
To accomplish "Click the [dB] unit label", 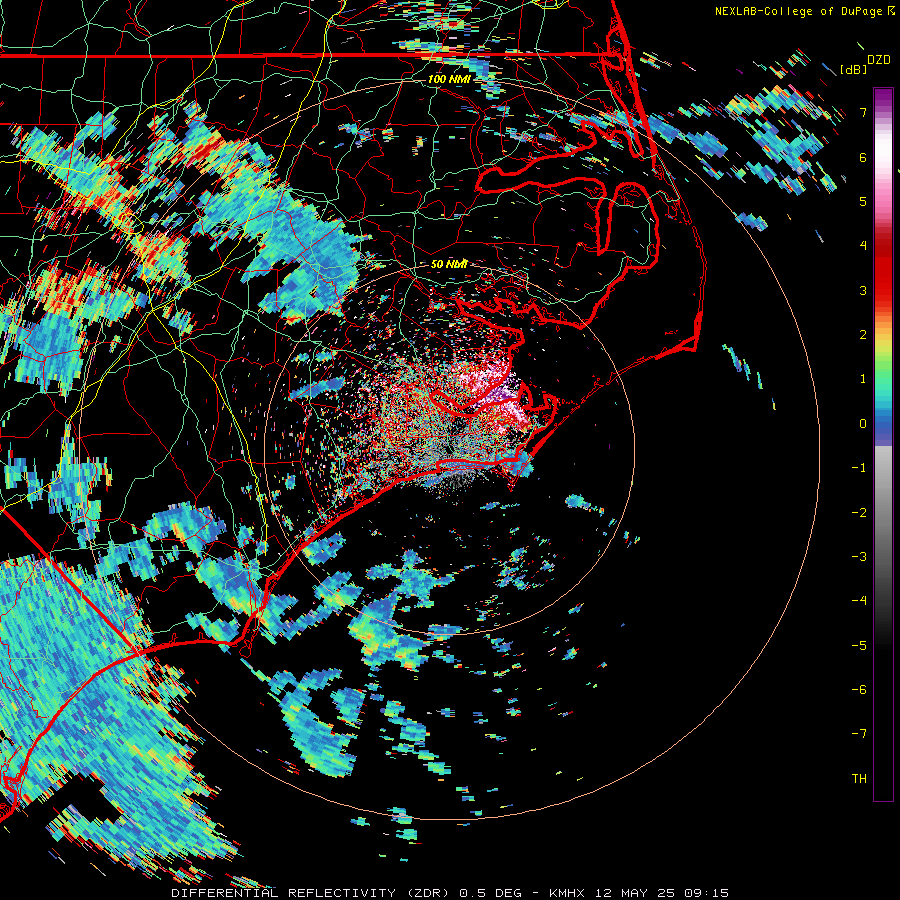I will coord(854,69).
